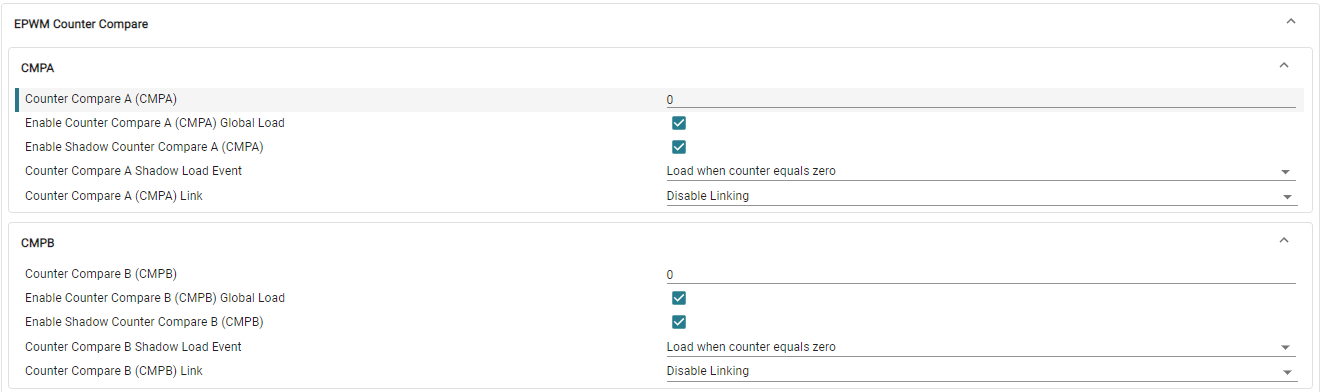Image resolution: width=1320 pixels, height=392 pixels.
Task: Toggle Enable Shadow Counter Compare B checkbox
Action: pos(679,322)
